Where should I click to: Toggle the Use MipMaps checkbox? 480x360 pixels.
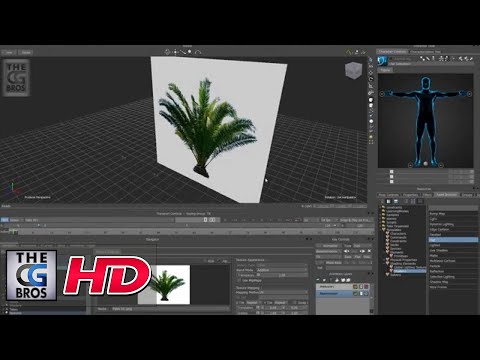coord(239,281)
